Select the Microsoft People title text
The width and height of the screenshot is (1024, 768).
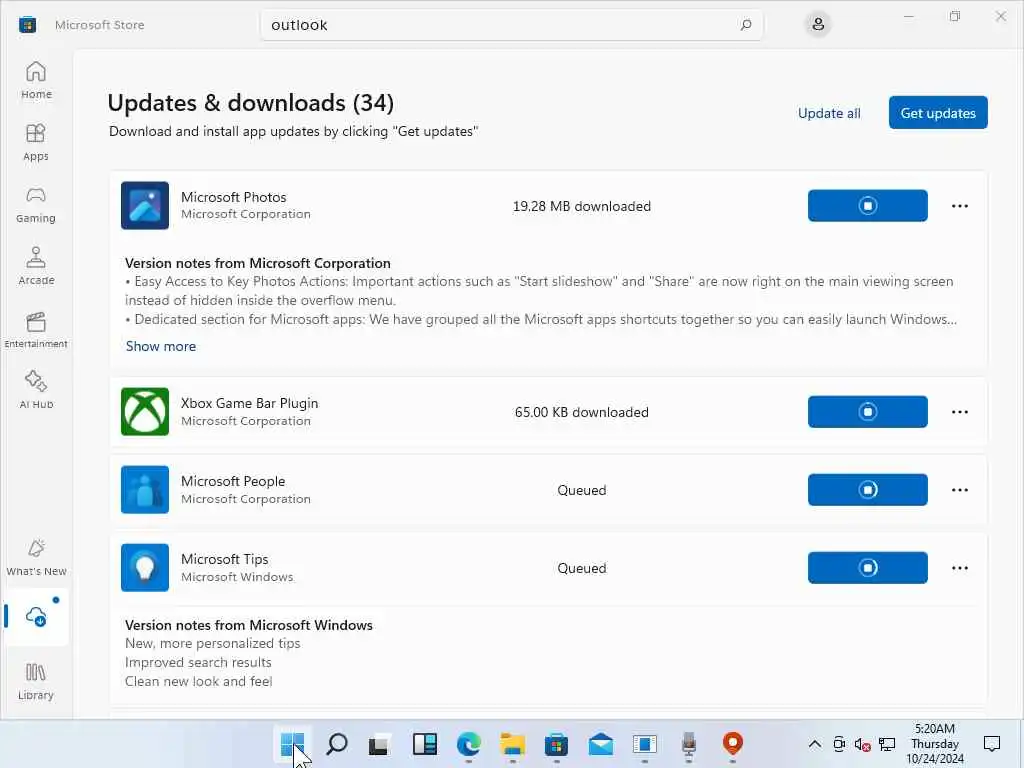[x=232, y=481]
